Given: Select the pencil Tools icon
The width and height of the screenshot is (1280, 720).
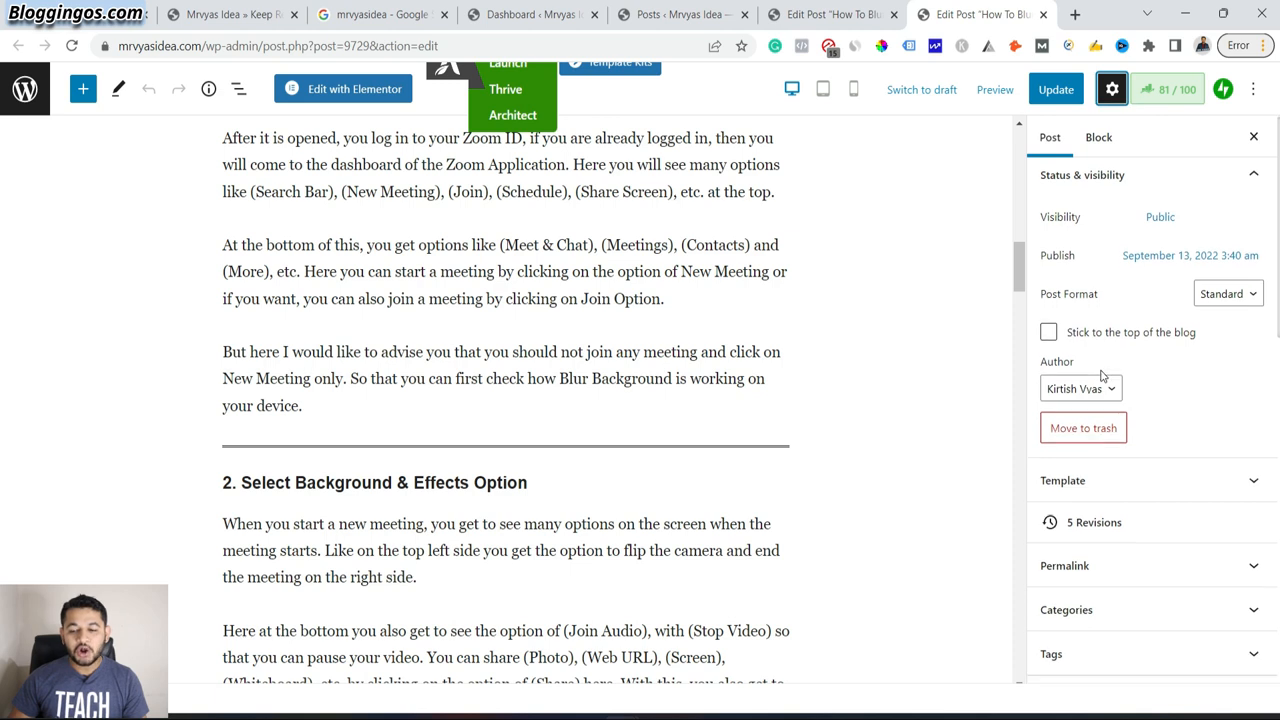Looking at the screenshot, I should click(x=118, y=89).
